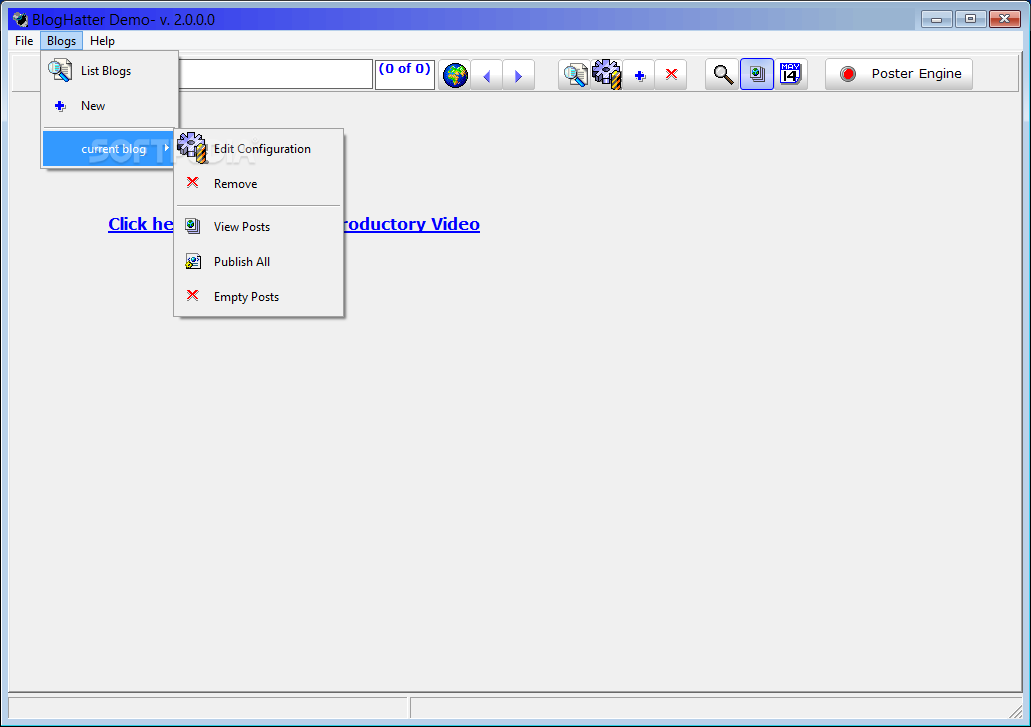The width and height of the screenshot is (1031, 727).
Task: Click the globe browser icon in toolbar
Action: (455, 74)
